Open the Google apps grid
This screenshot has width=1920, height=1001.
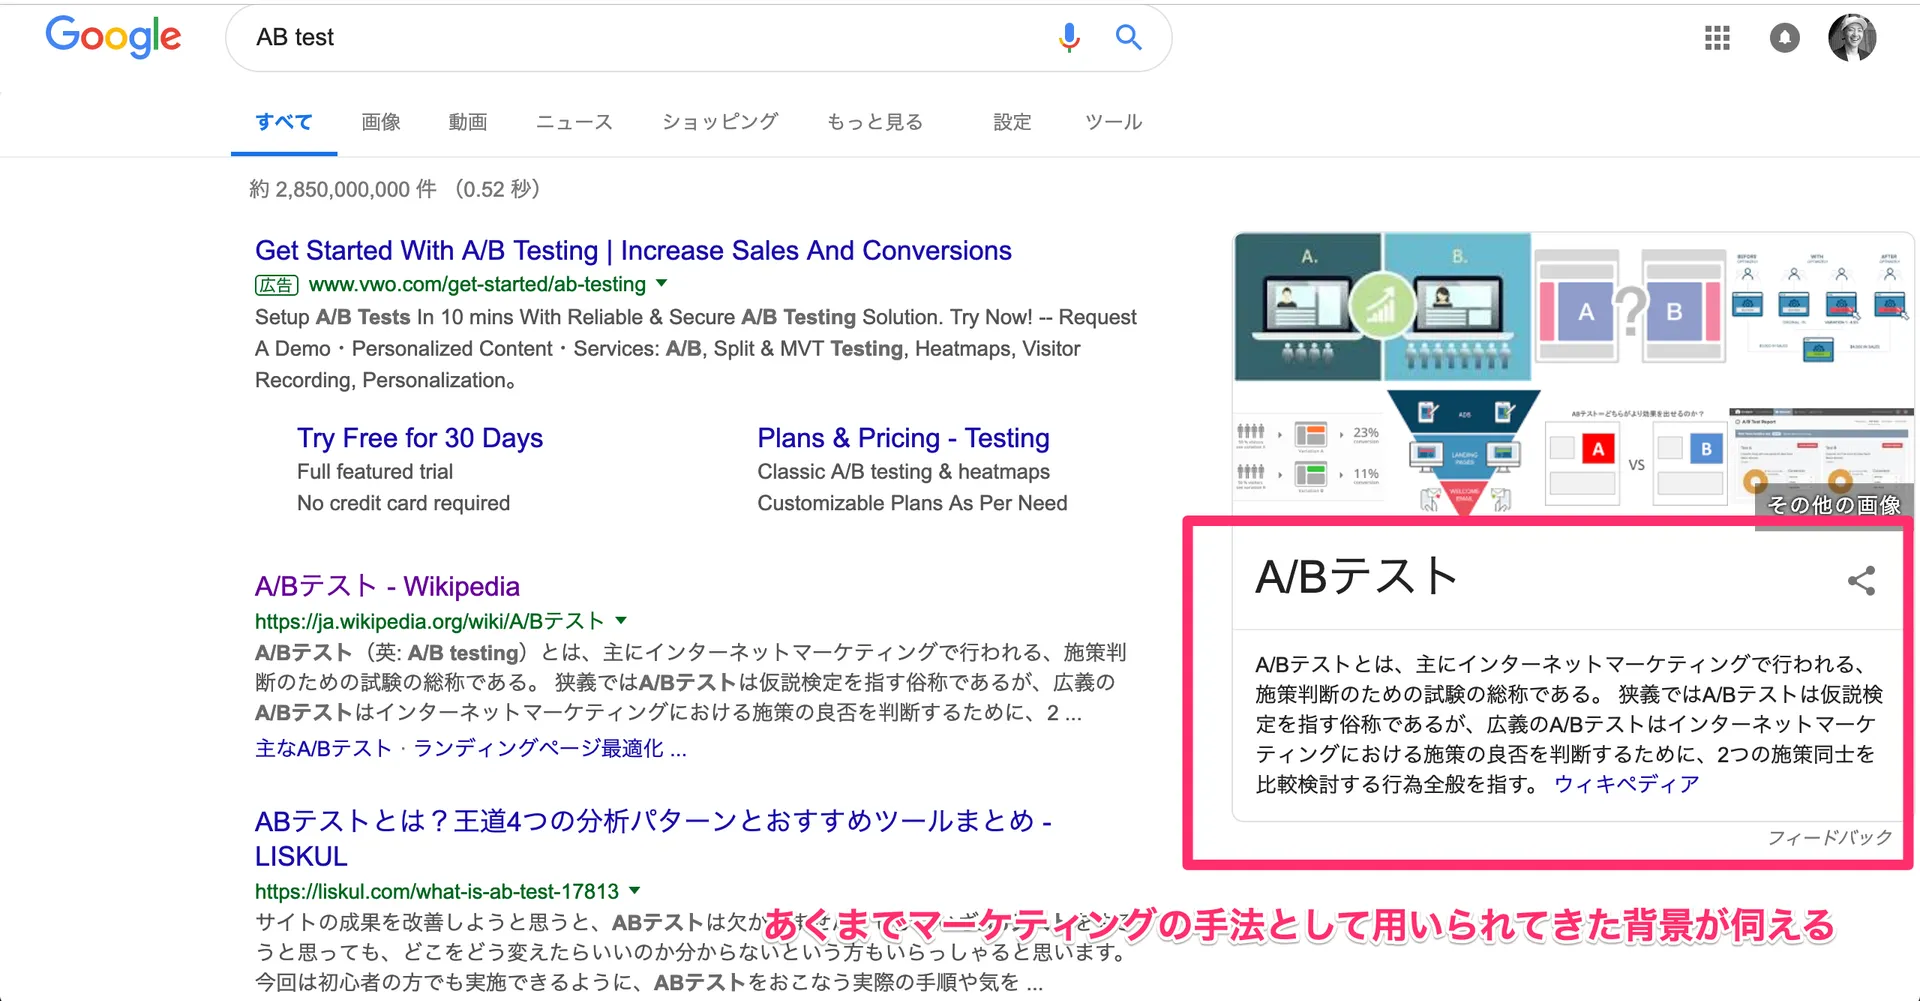click(1717, 37)
